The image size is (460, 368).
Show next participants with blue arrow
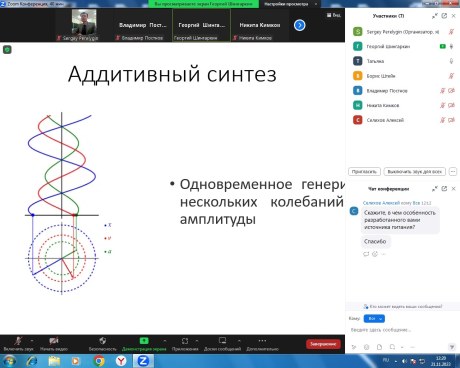tap(300, 25)
